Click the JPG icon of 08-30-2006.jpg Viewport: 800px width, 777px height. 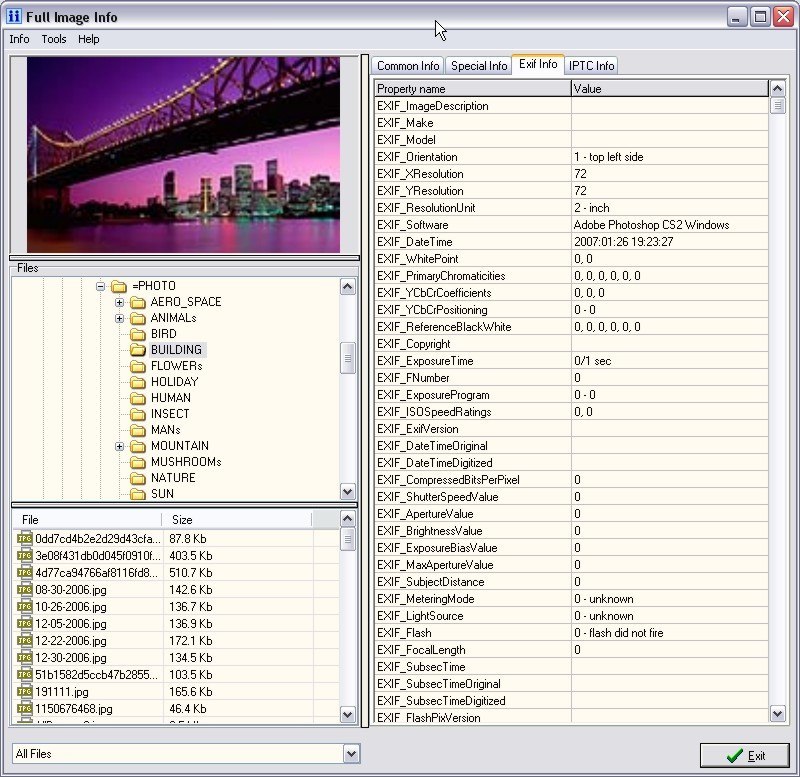[x=25, y=589]
